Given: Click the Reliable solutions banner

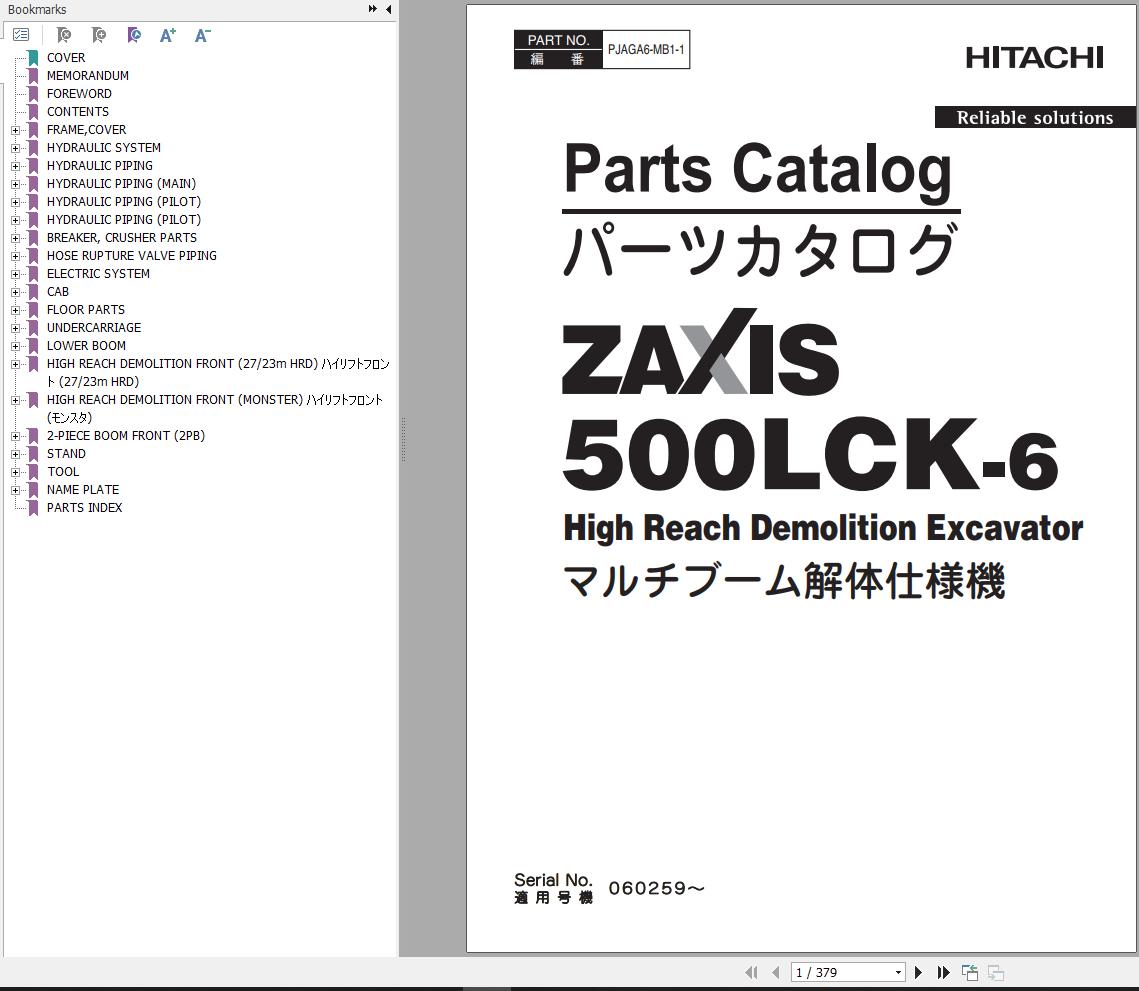Looking at the screenshot, I should pyautogui.click(x=1035, y=117).
